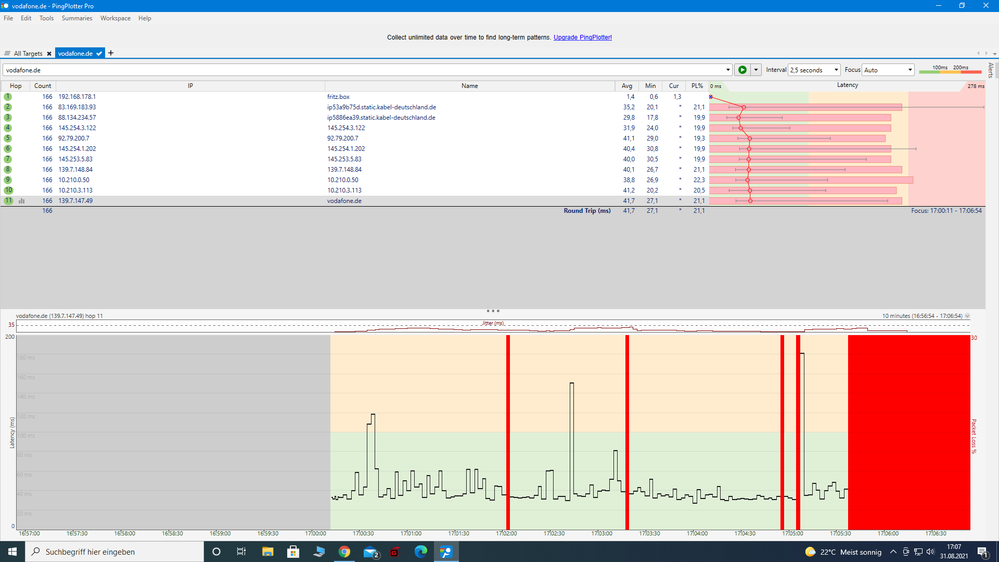Click the Avg column header
The height and width of the screenshot is (562, 999).
[627, 86]
